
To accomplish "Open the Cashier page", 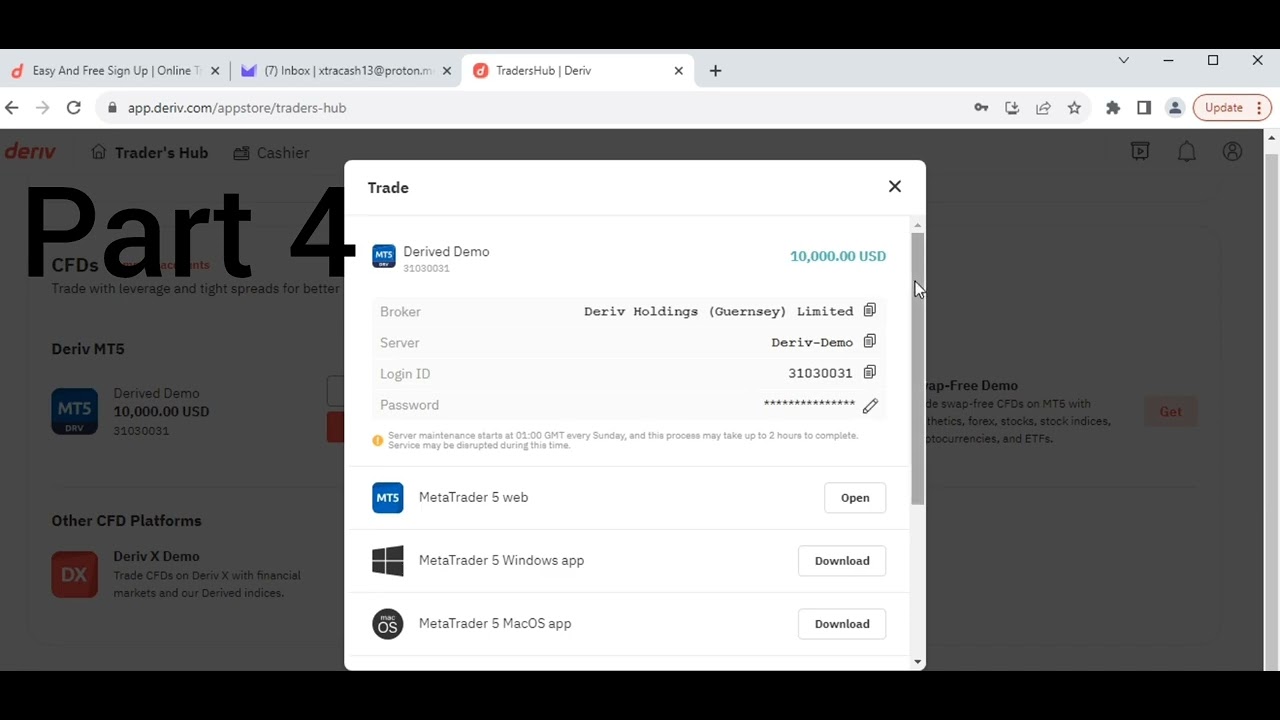I will 271,153.
